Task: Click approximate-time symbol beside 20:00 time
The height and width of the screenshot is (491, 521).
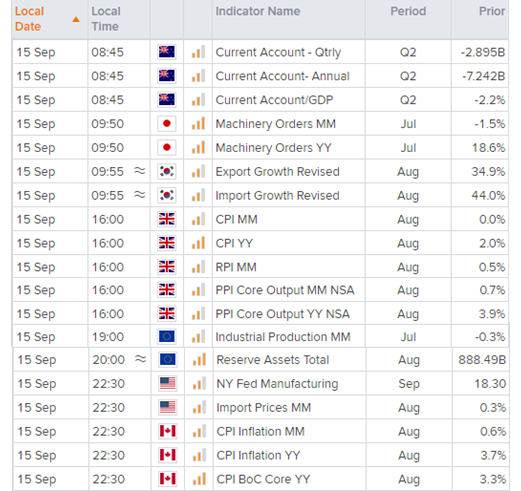Action: [141, 359]
